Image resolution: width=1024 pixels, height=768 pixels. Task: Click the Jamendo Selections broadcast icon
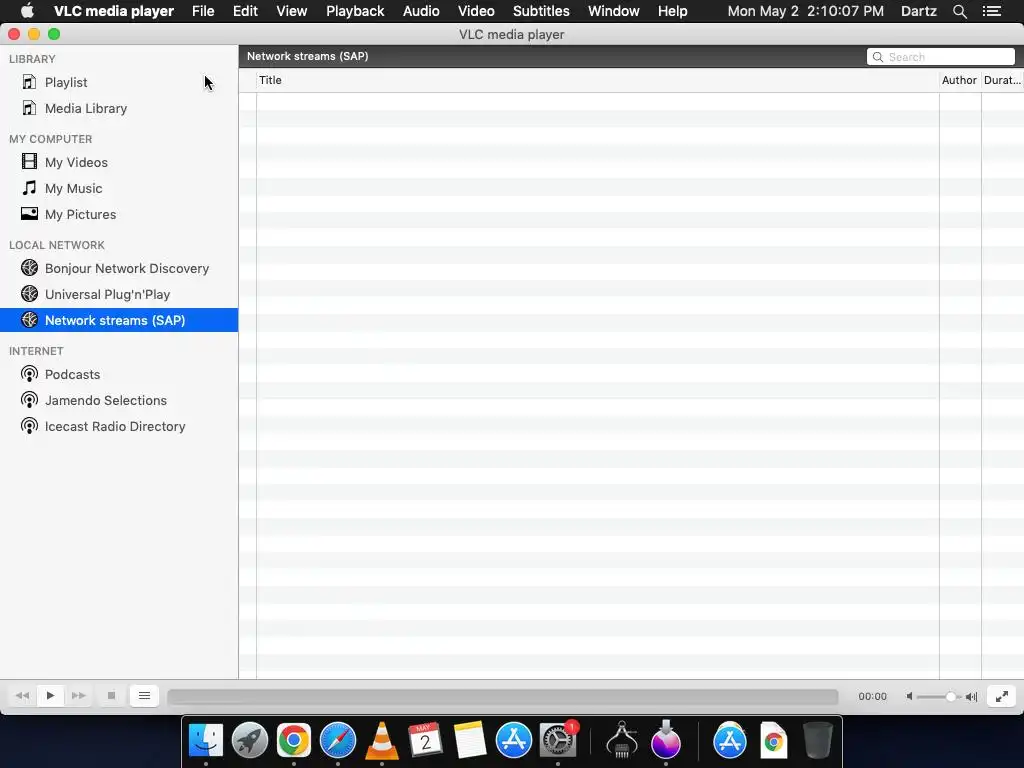click(29, 400)
